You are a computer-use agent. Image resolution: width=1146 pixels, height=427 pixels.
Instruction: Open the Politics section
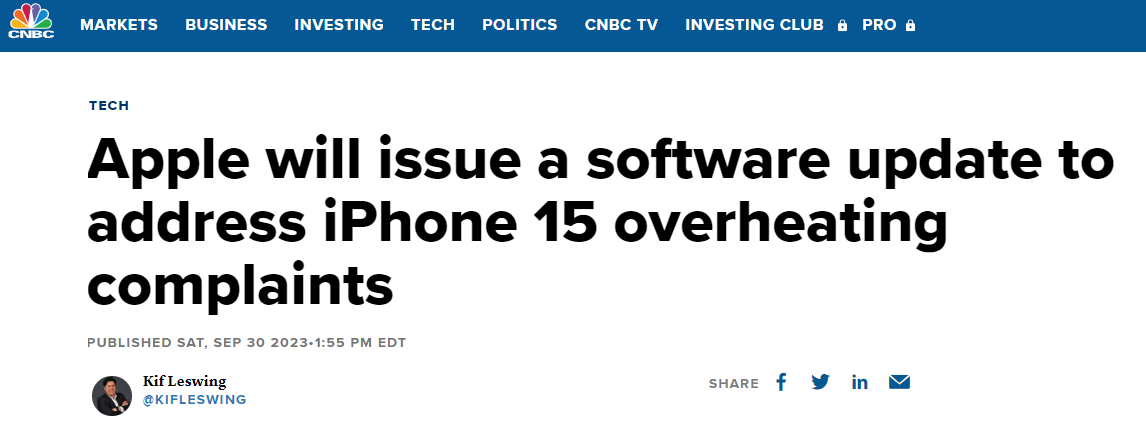click(x=520, y=25)
